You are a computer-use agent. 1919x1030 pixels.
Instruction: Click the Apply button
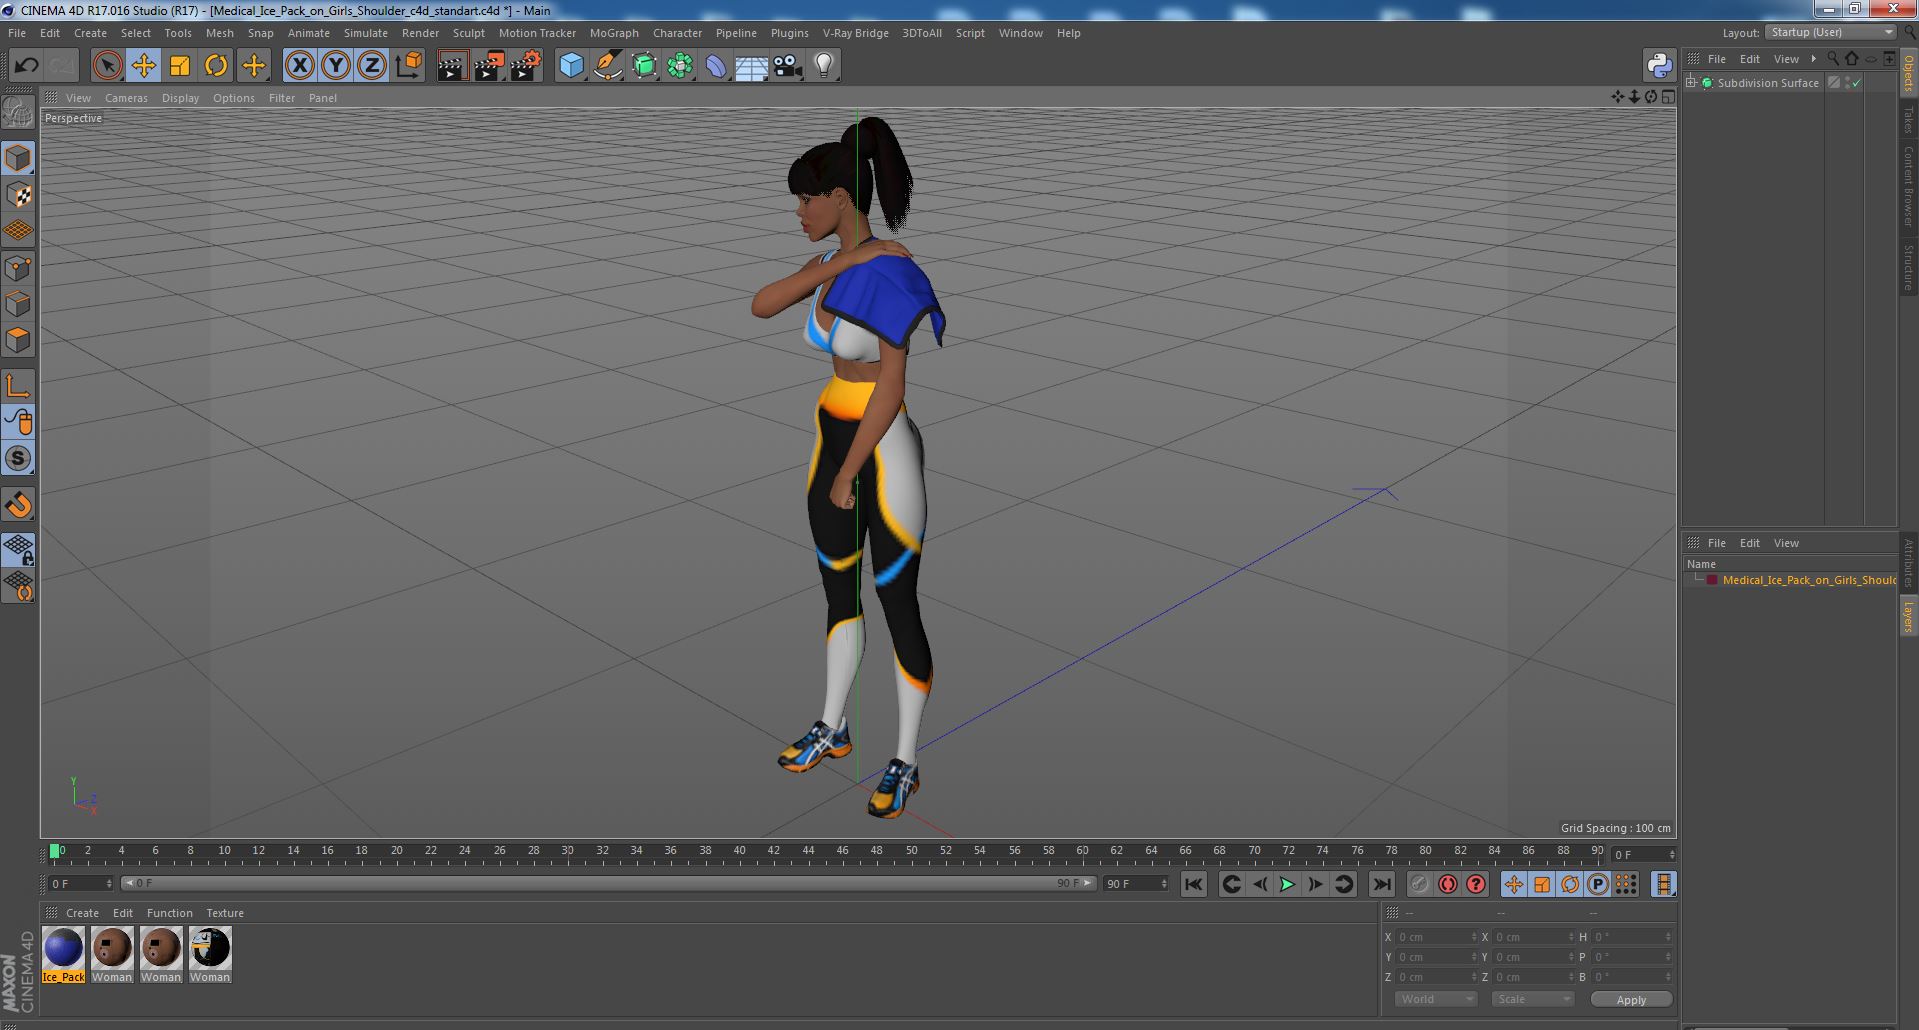1631,1000
